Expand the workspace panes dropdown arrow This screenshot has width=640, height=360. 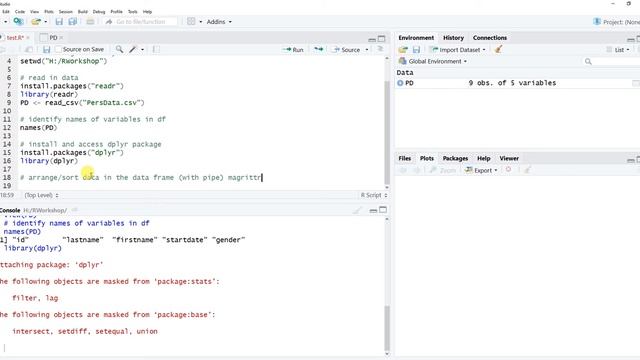tap(200, 22)
